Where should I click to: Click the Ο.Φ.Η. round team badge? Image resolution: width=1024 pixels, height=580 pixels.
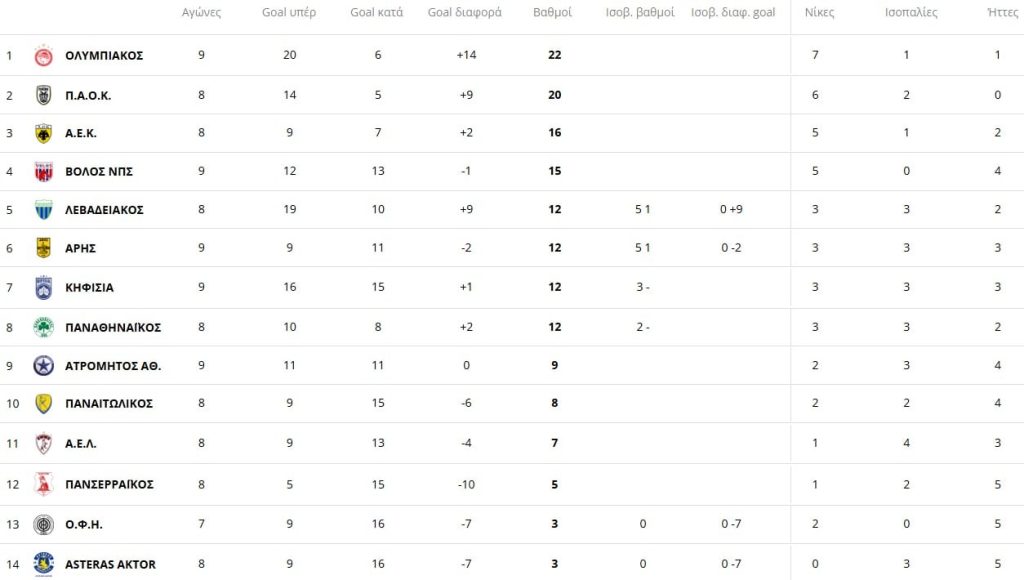(x=43, y=524)
